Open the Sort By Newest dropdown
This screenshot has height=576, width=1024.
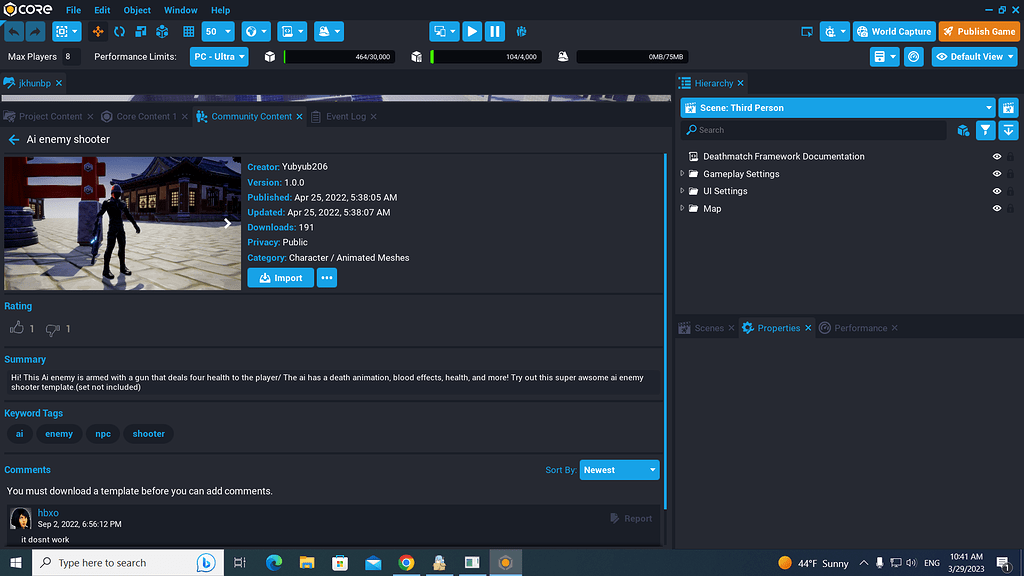point(619,470)
